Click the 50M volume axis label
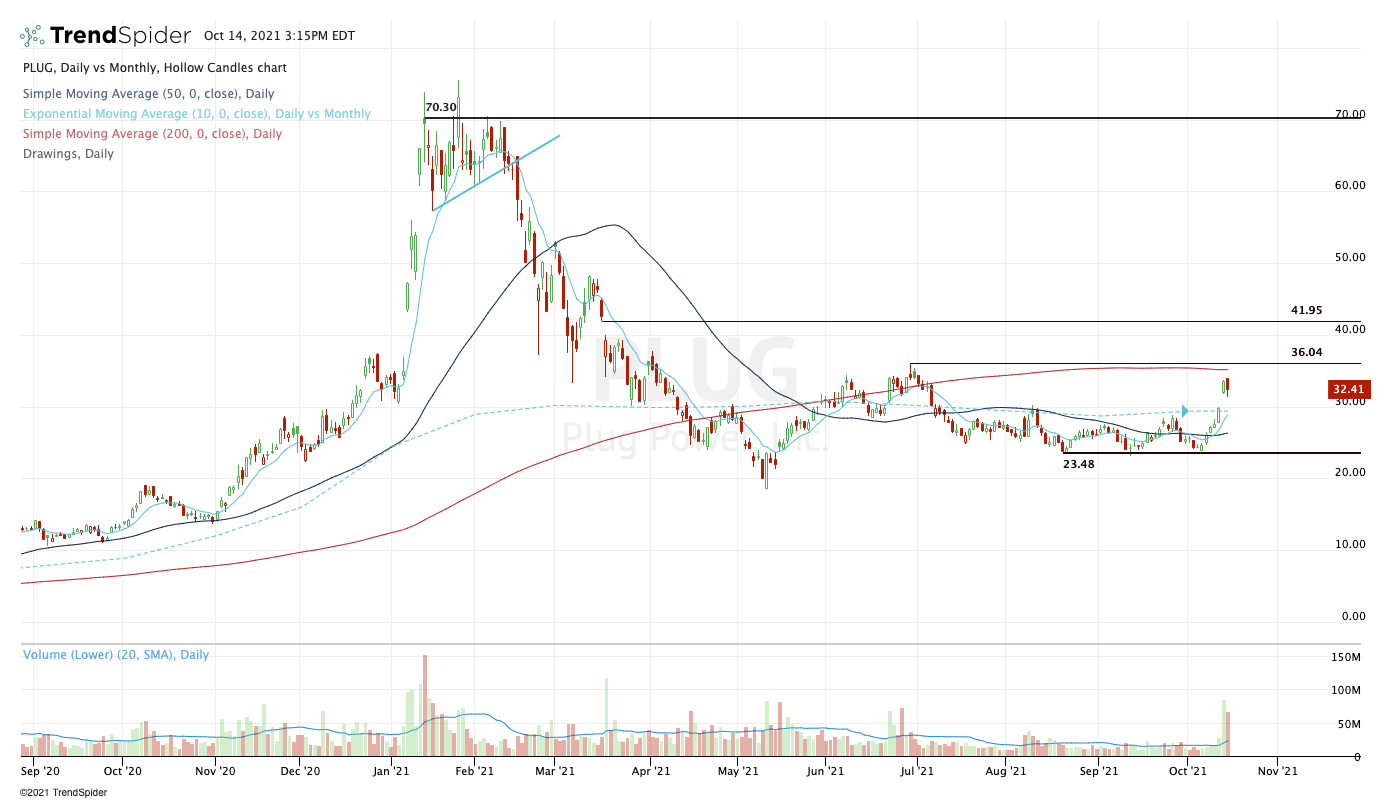 [1349, 724]
